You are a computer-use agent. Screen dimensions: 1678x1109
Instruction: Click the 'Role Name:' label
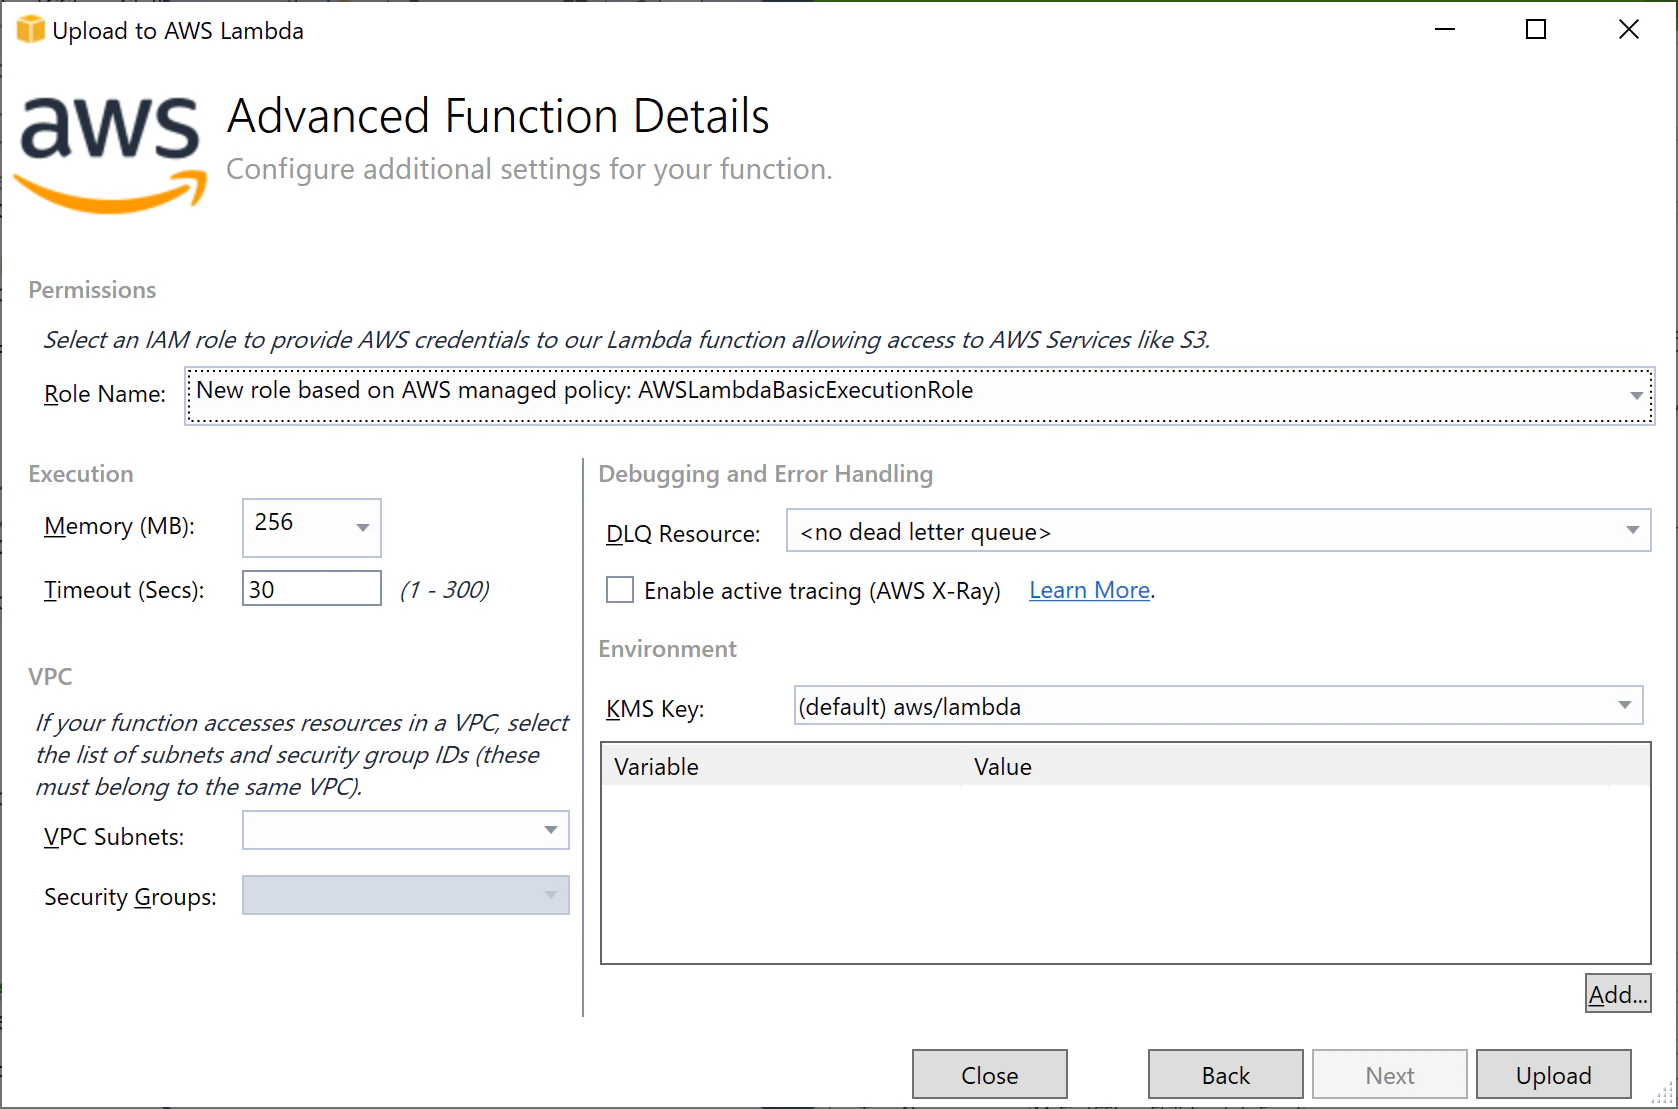(x=105, y=394)
